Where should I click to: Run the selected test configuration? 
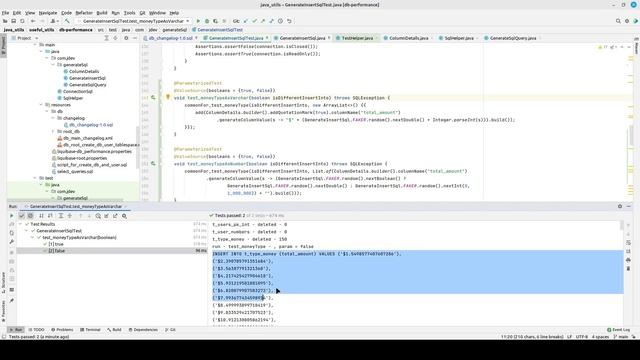pyautogui.click(x=198, y=21)
